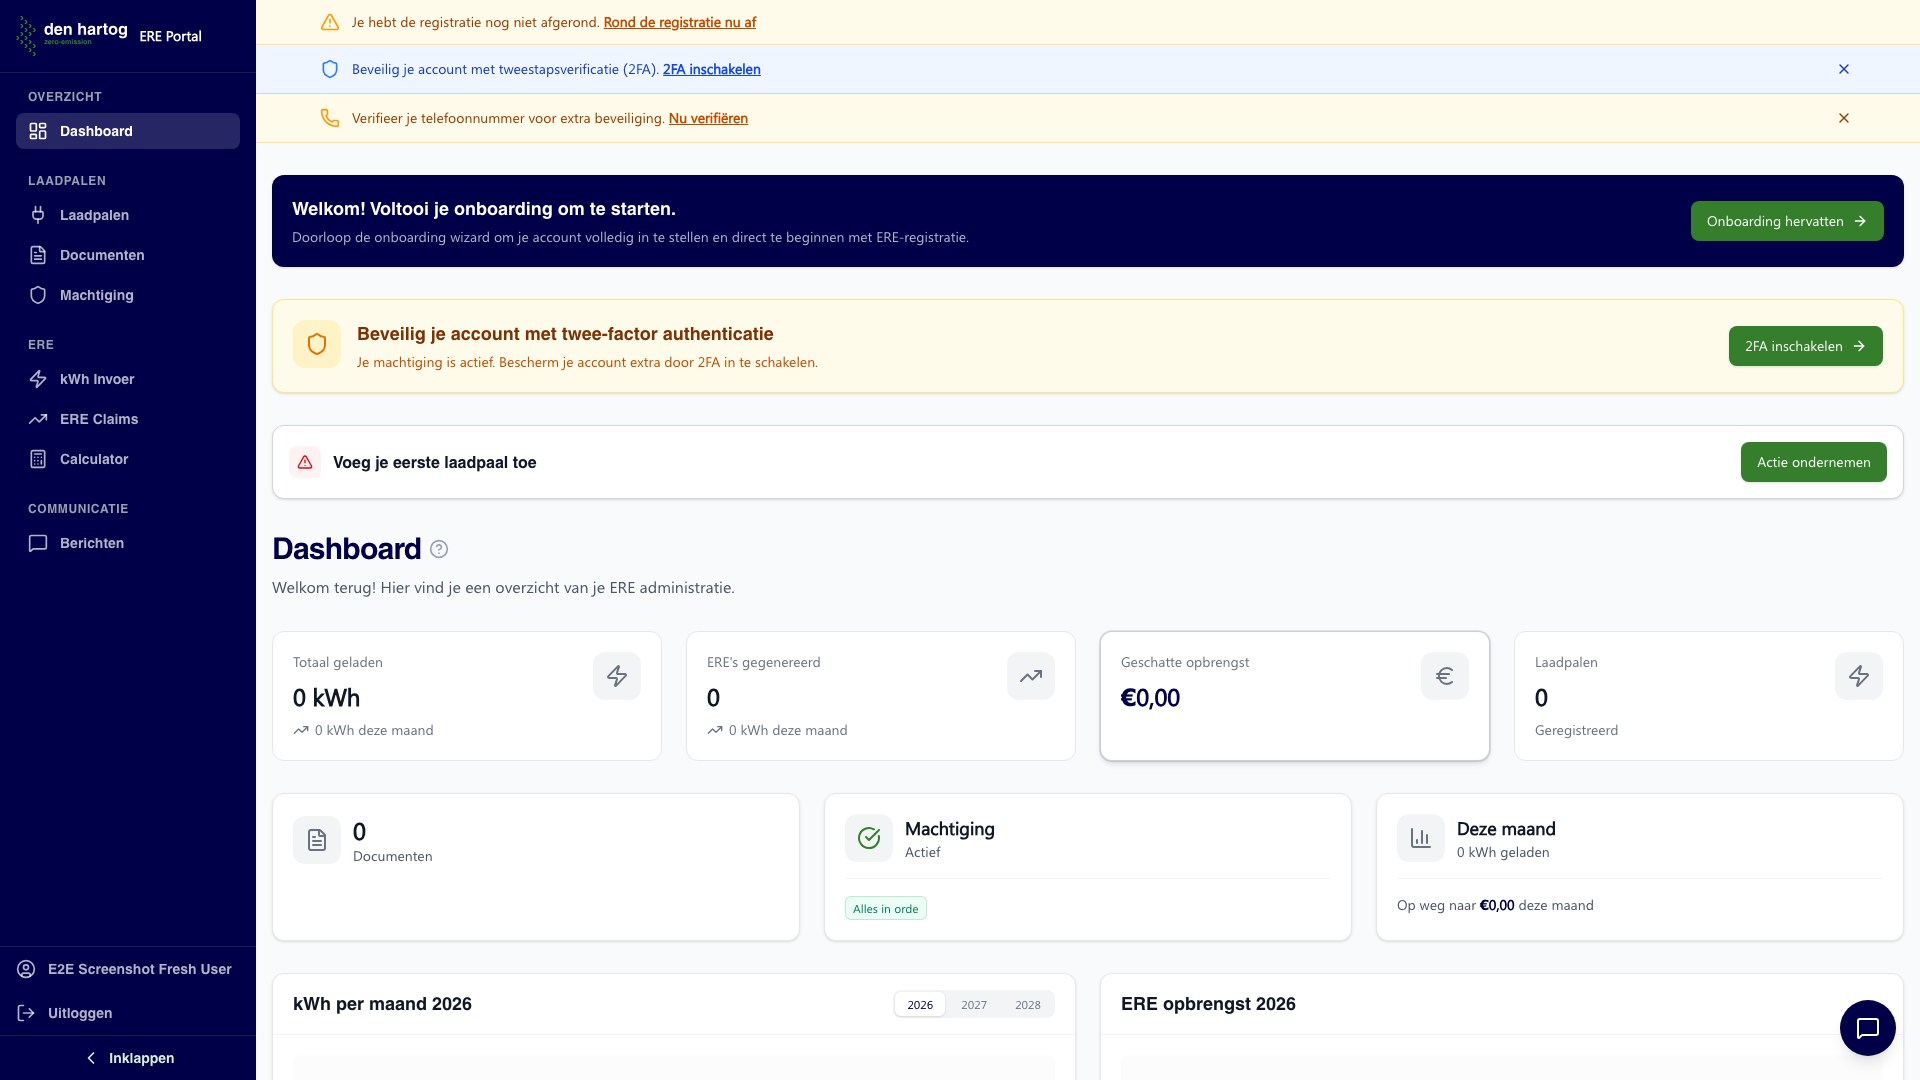This screenshot has width=1920, height=1080.
Task: Click Uitloggen to sign out
Action: (x=80, y=1013)
